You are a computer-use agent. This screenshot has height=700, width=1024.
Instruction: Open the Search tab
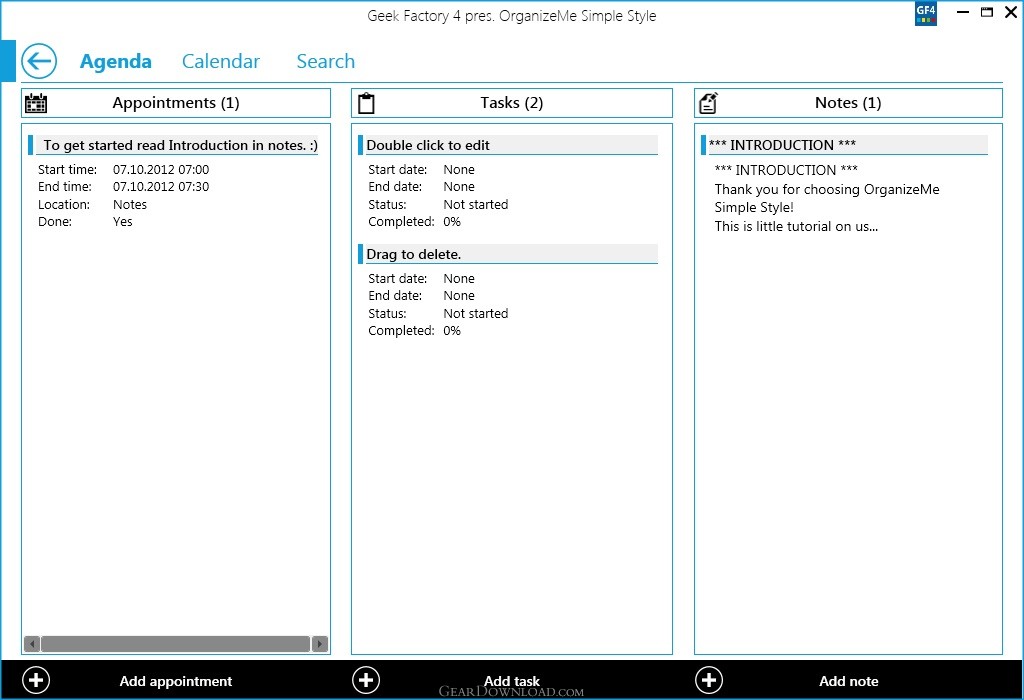click(x=326, y=61)
